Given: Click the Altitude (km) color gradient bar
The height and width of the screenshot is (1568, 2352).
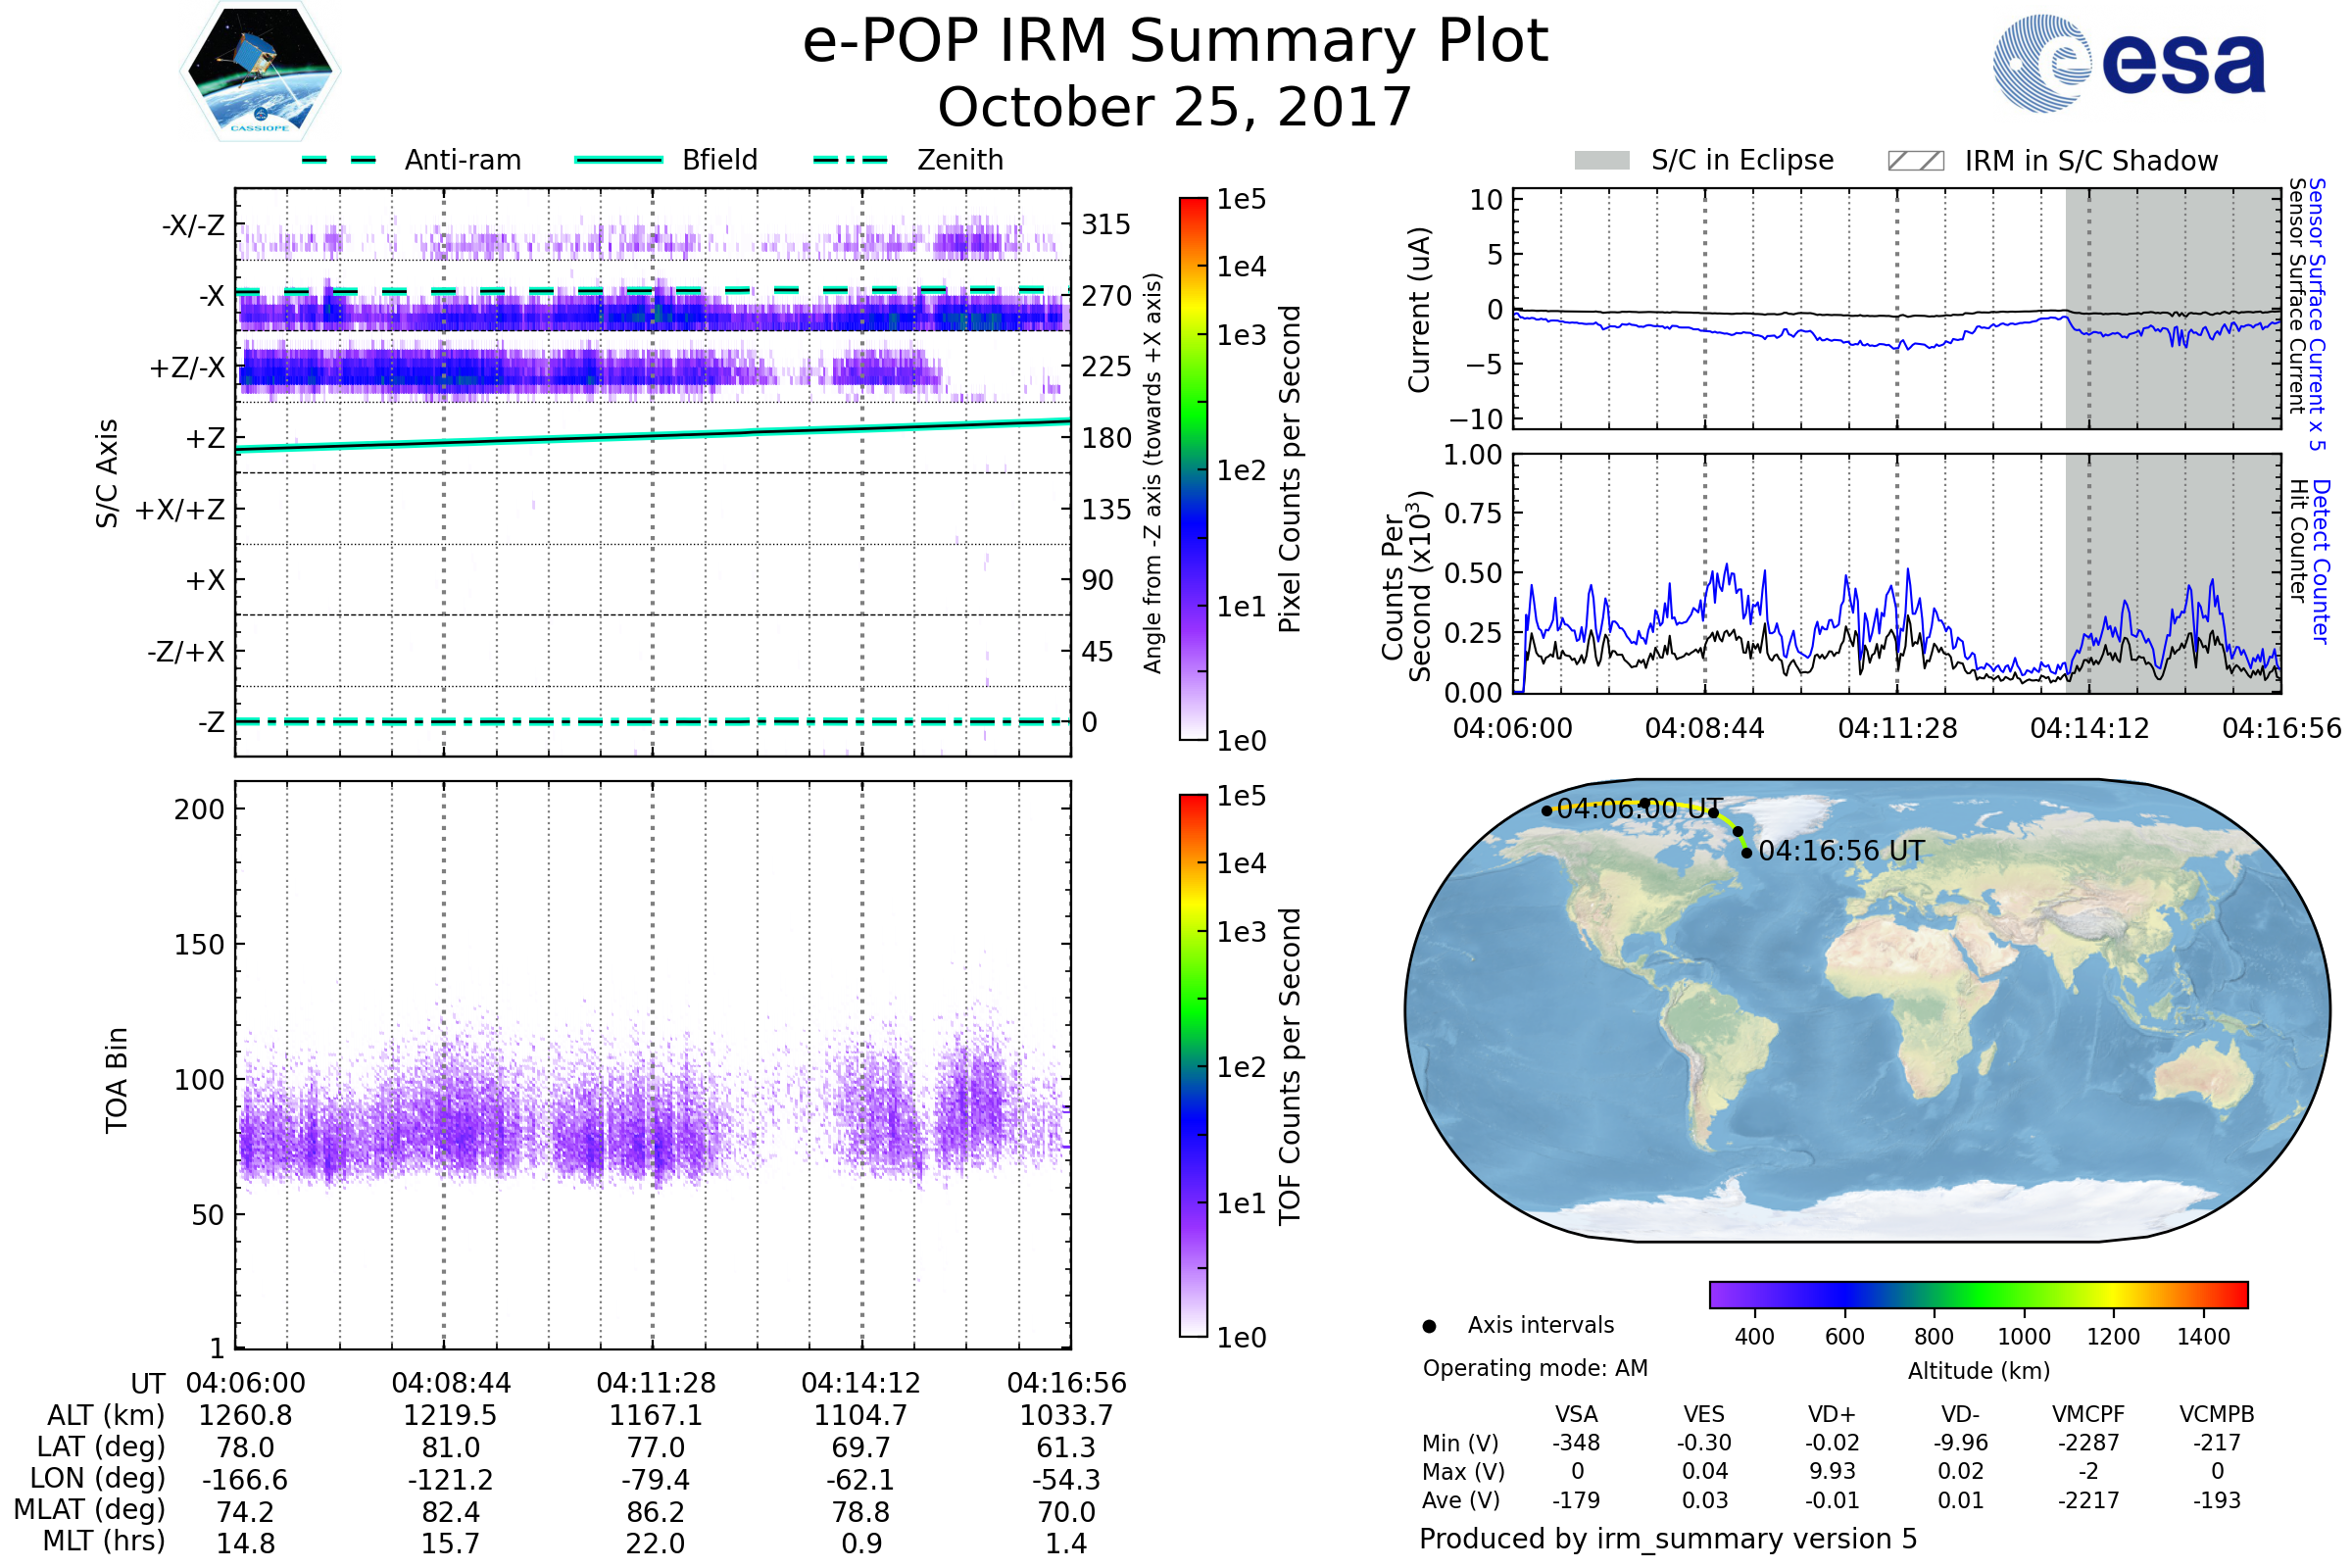Looking at the screenshot, I should tap(1978, 1294).
